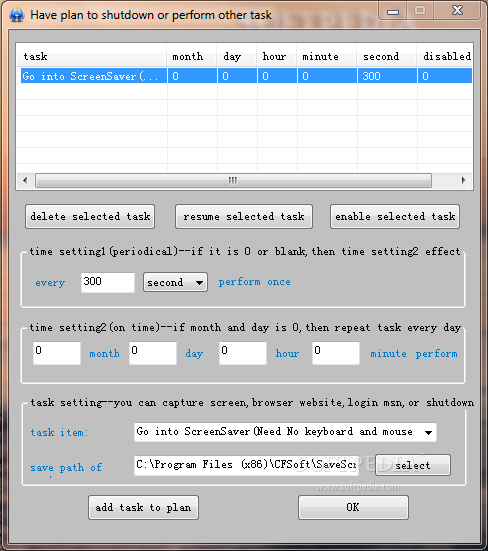This screenshot has width=488, height=551.
Task: Click the enable selected task button
Action: click(395, 216)
